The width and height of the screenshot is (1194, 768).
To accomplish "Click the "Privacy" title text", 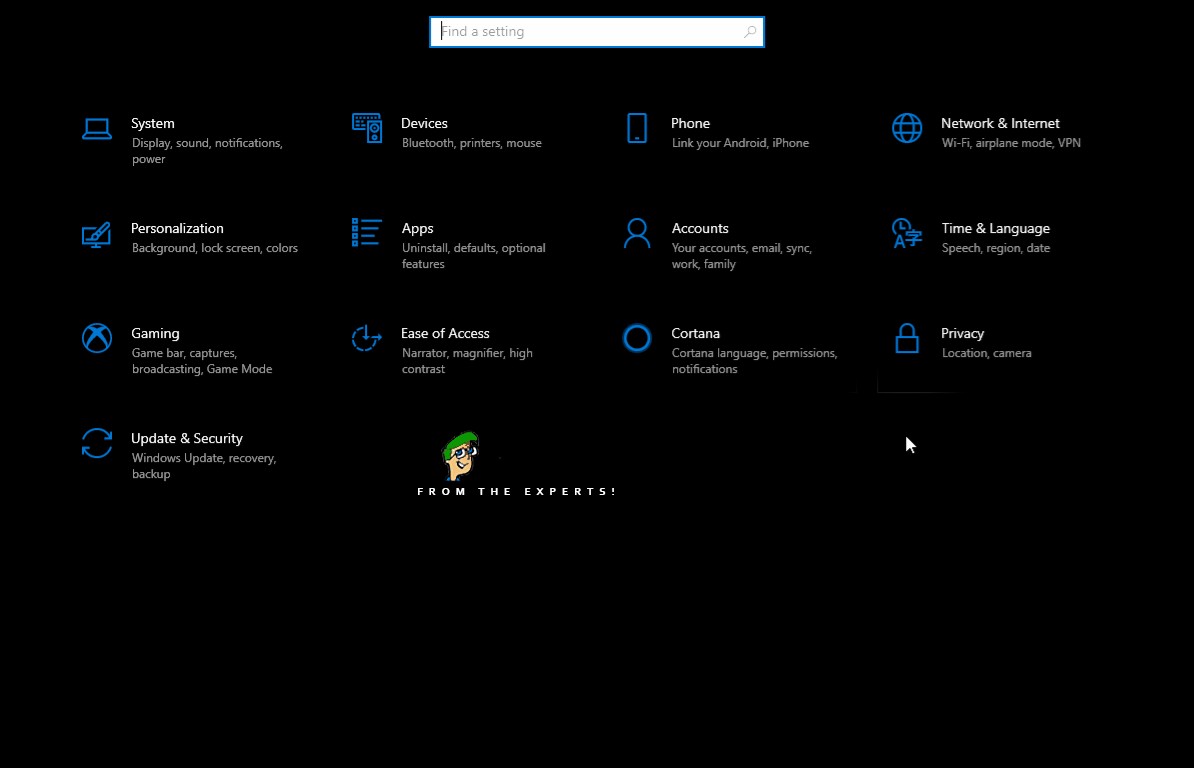I will [x=962, y=333].
